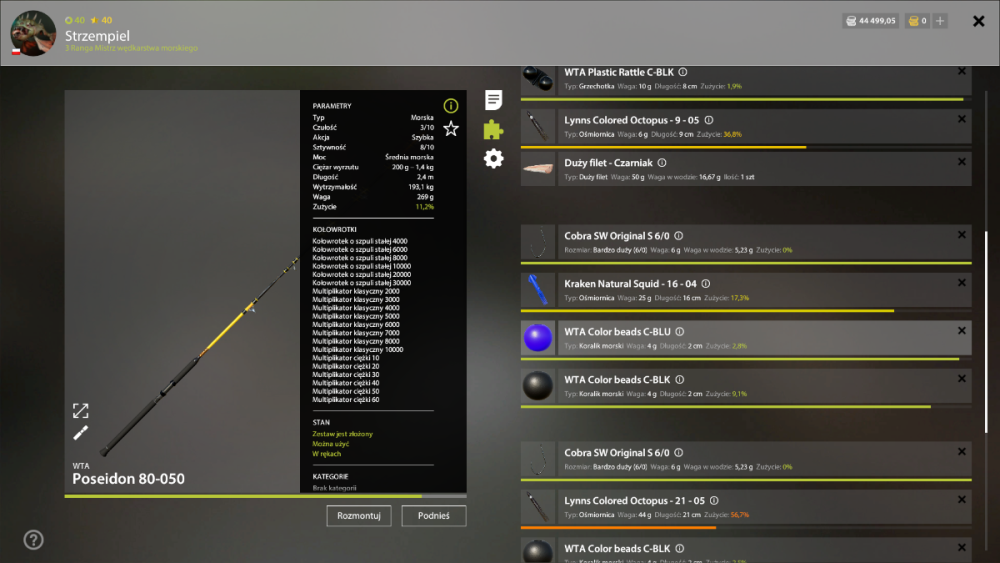
Task: Click the Podnieś button
Action: pos(434,516)
